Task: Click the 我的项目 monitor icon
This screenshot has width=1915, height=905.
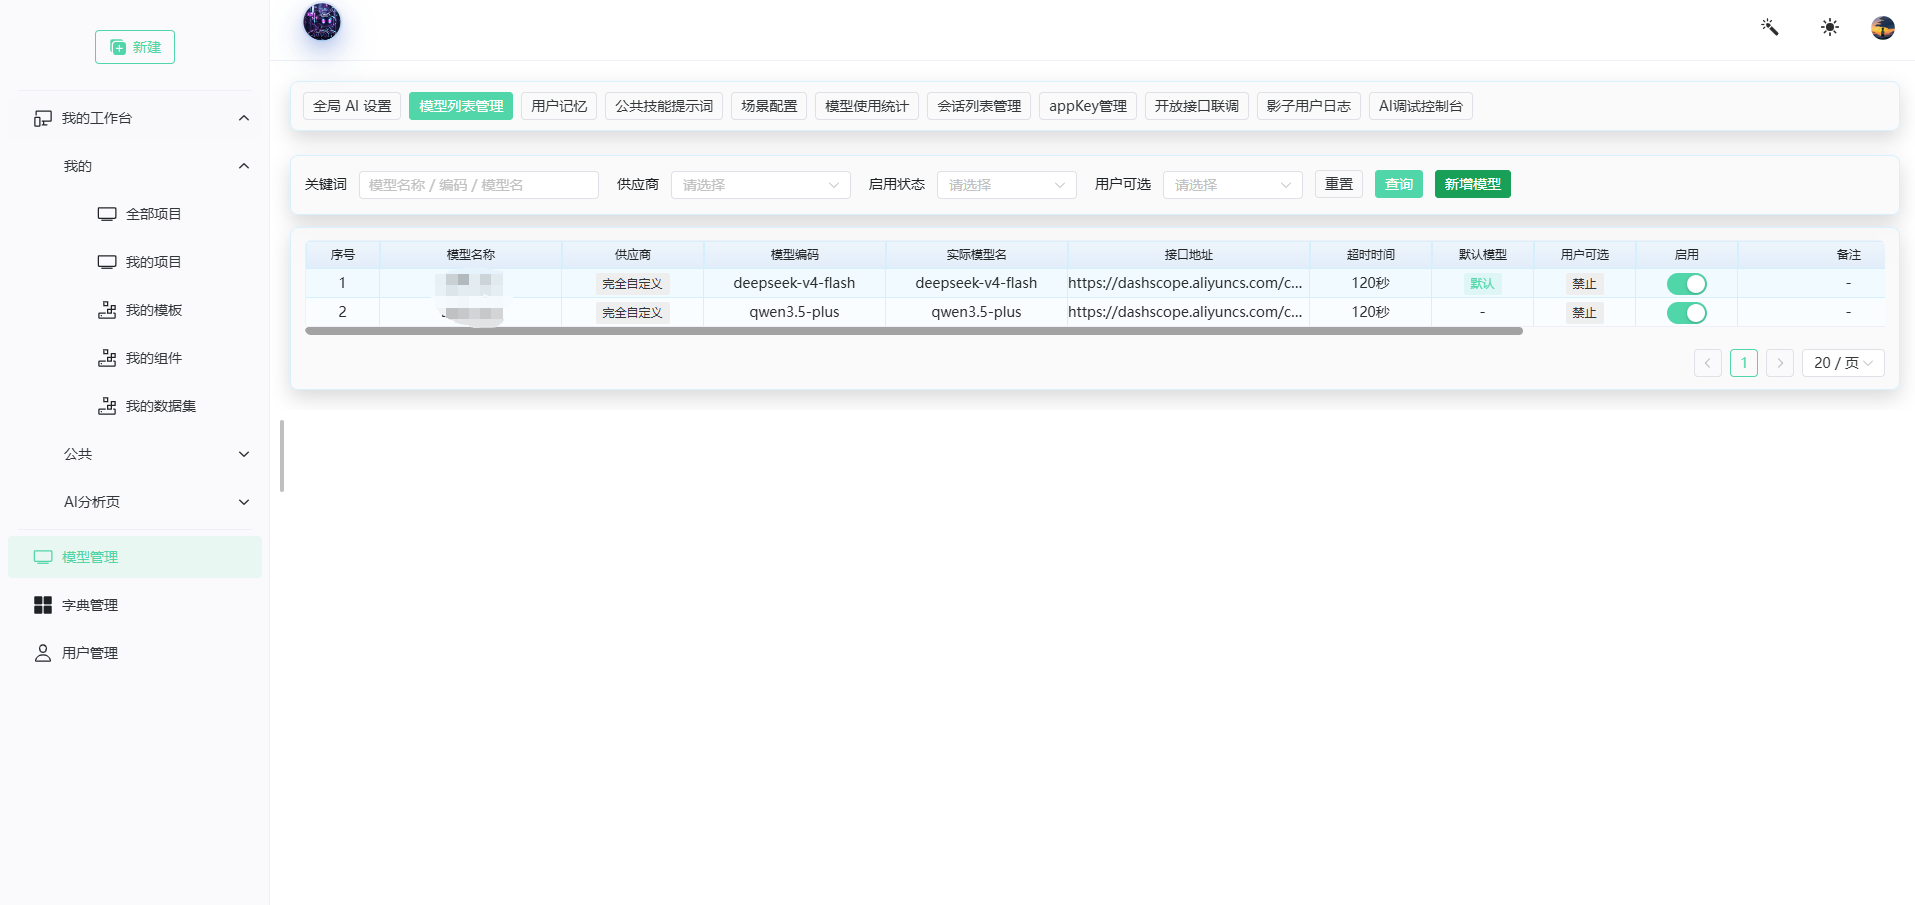Action: (107, 262)
